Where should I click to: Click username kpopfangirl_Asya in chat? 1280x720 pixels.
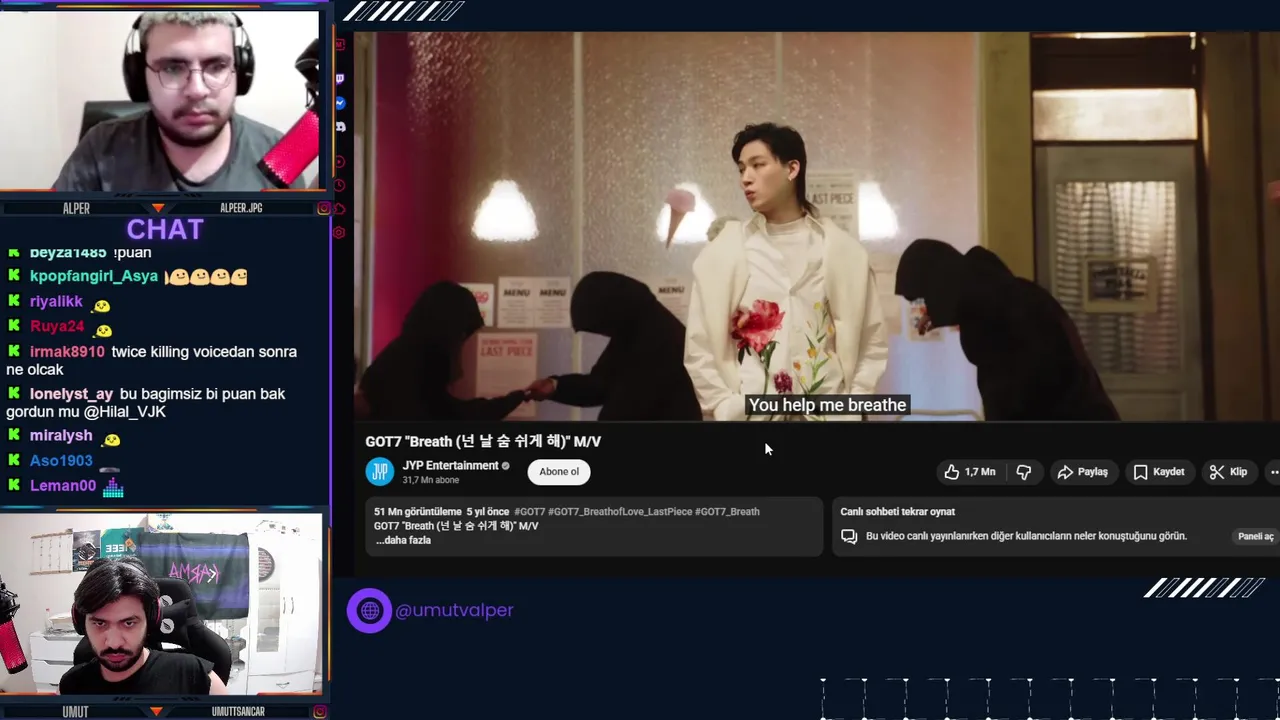point(94,276)
